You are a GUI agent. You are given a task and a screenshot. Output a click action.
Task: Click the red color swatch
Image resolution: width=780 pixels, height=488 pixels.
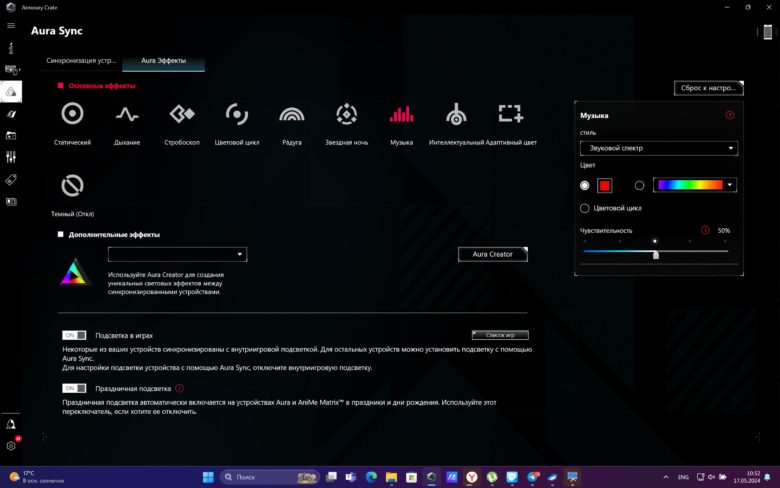[x=604, y=186]
